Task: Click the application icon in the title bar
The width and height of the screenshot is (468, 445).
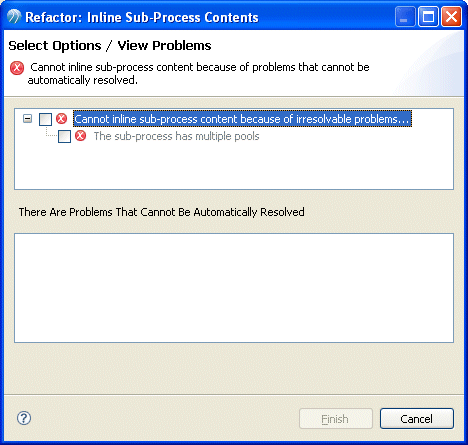Action: click(x=14, y=17)
